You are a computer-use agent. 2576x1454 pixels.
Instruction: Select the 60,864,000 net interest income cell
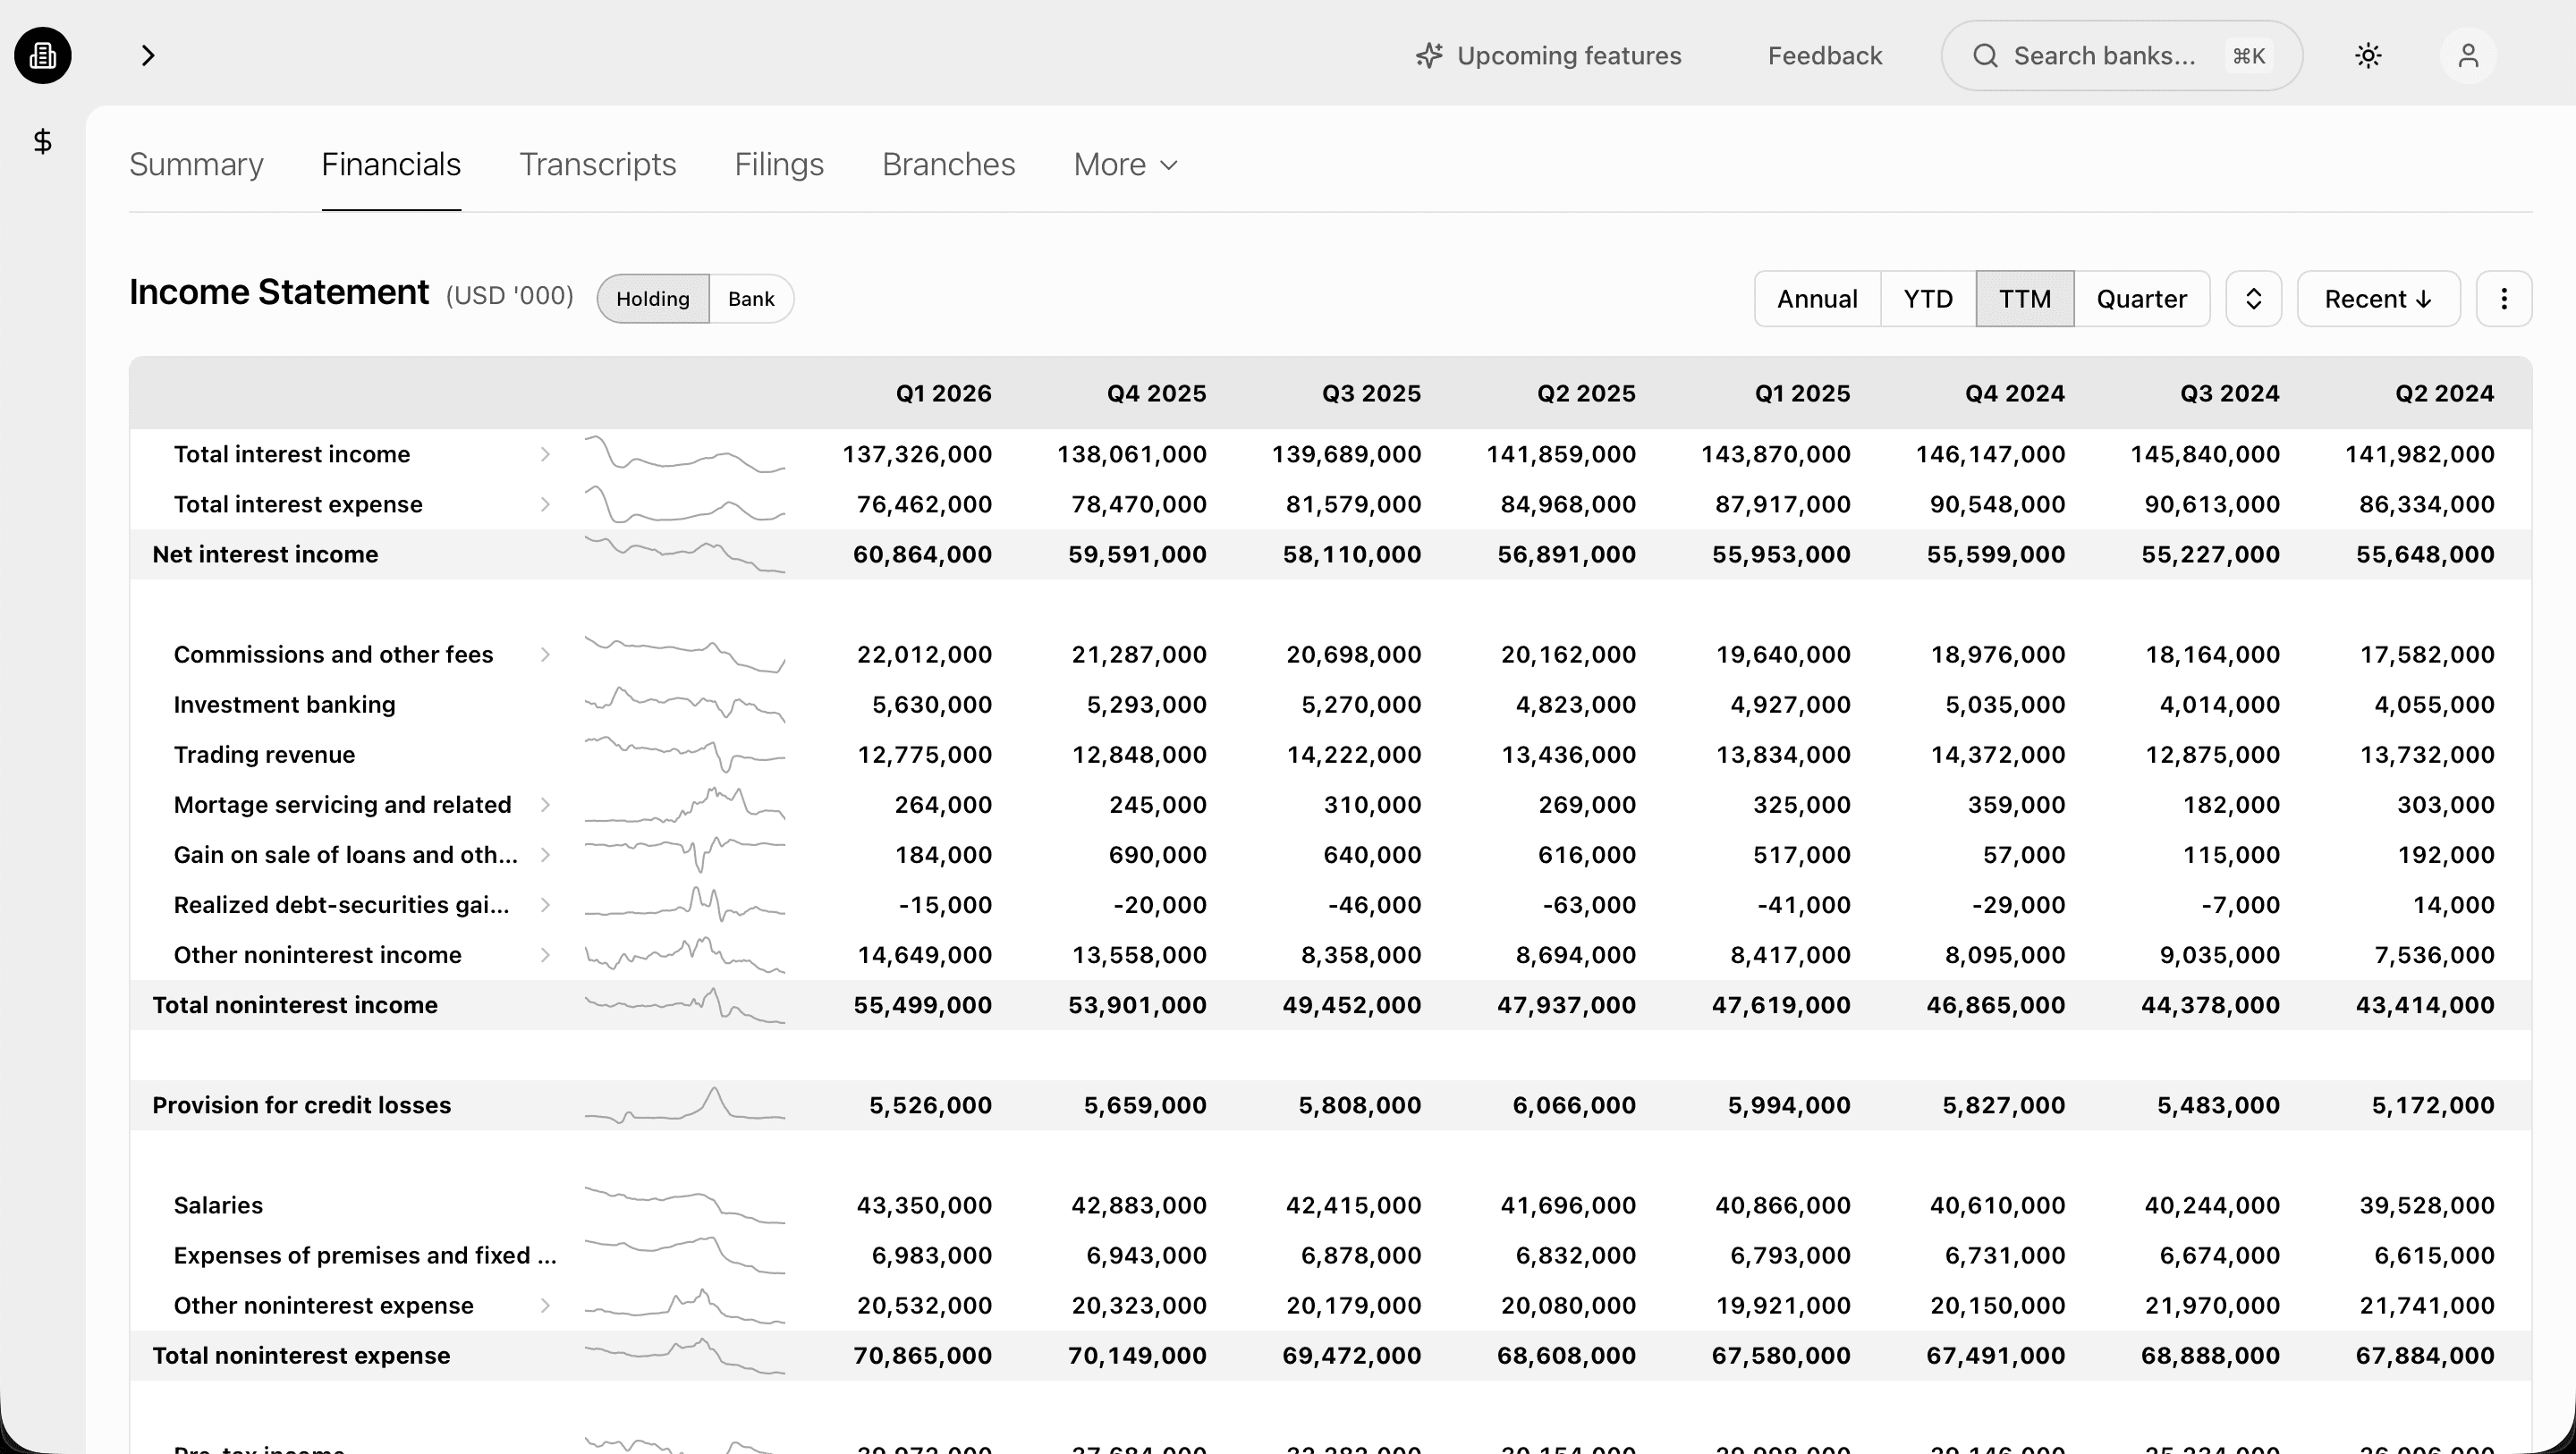pyautogui.click(x=922, y=554)
